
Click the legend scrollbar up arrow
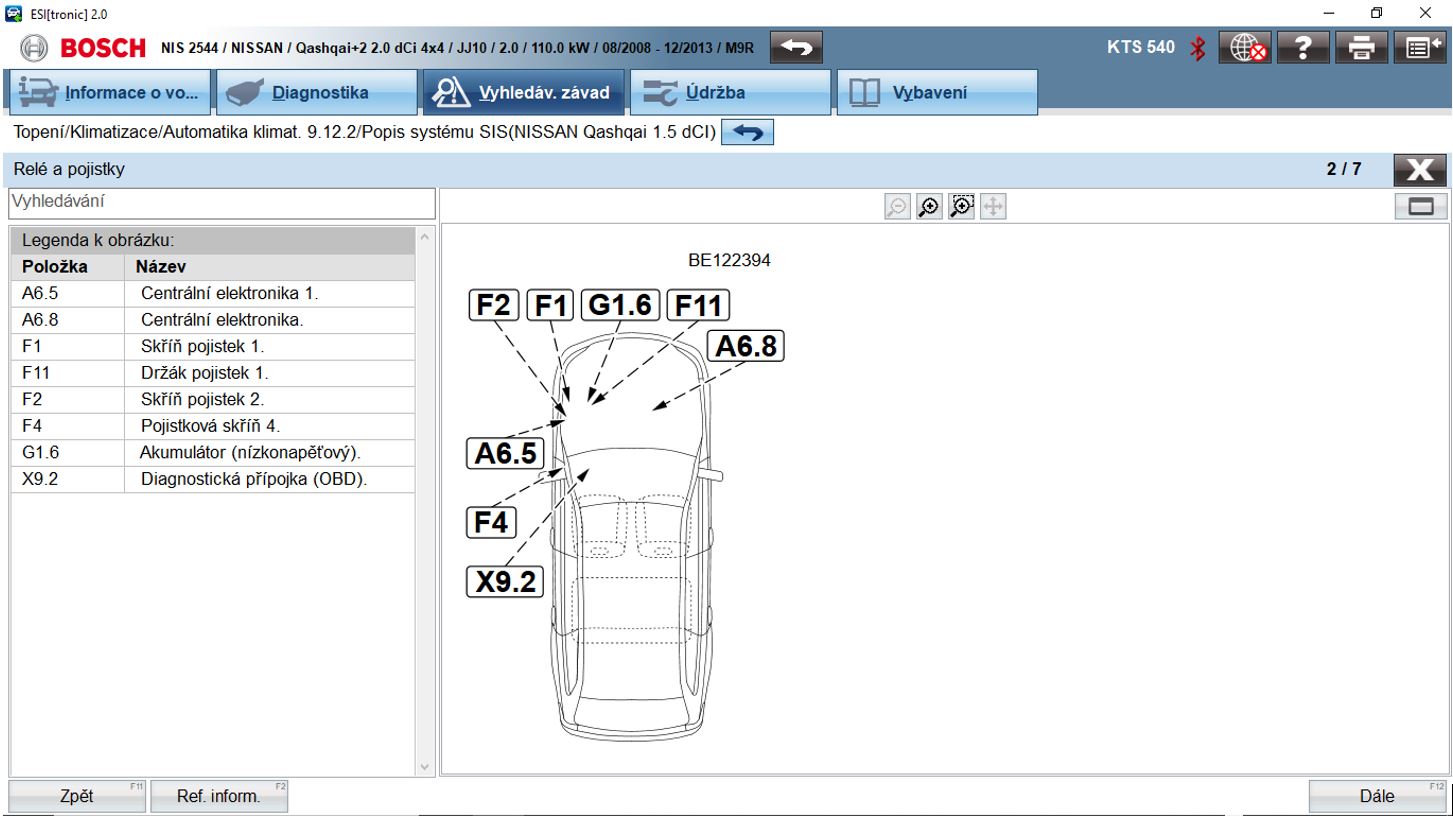point(424,237)
